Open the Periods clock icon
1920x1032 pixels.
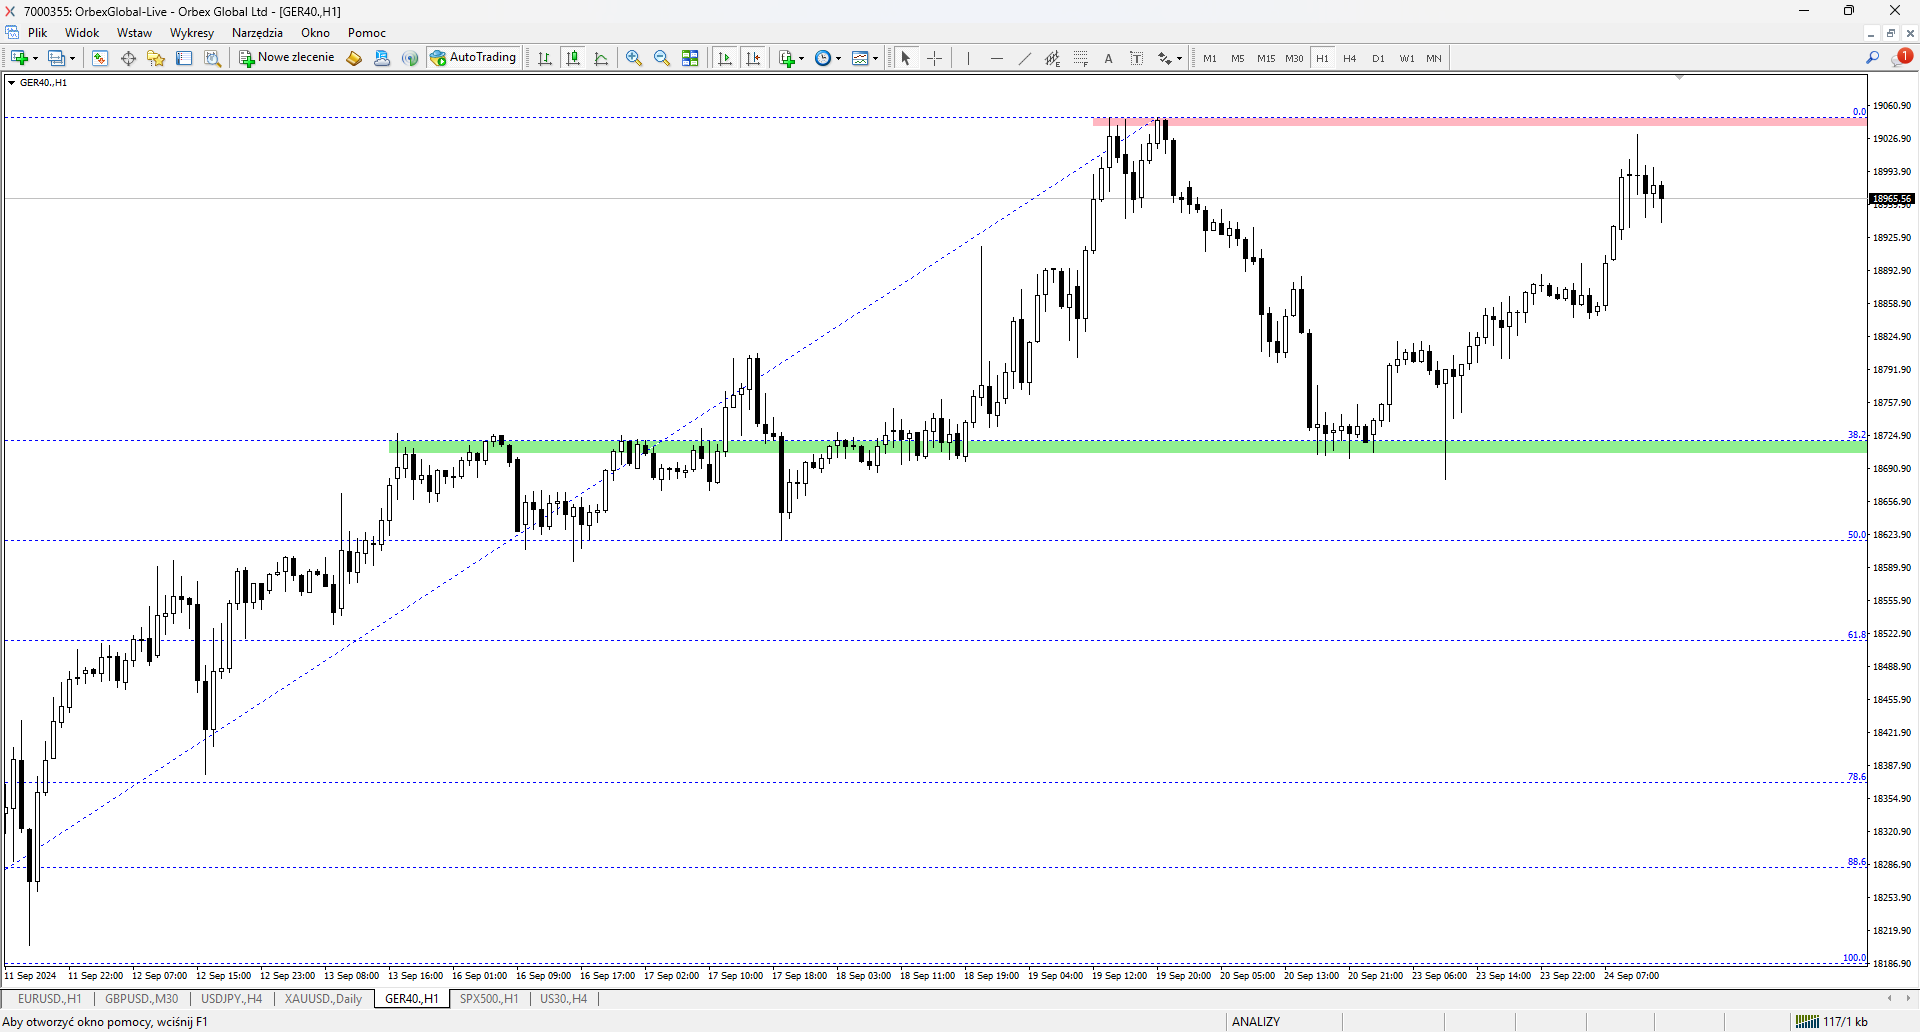pyautogui.click(x=823, y=58)
